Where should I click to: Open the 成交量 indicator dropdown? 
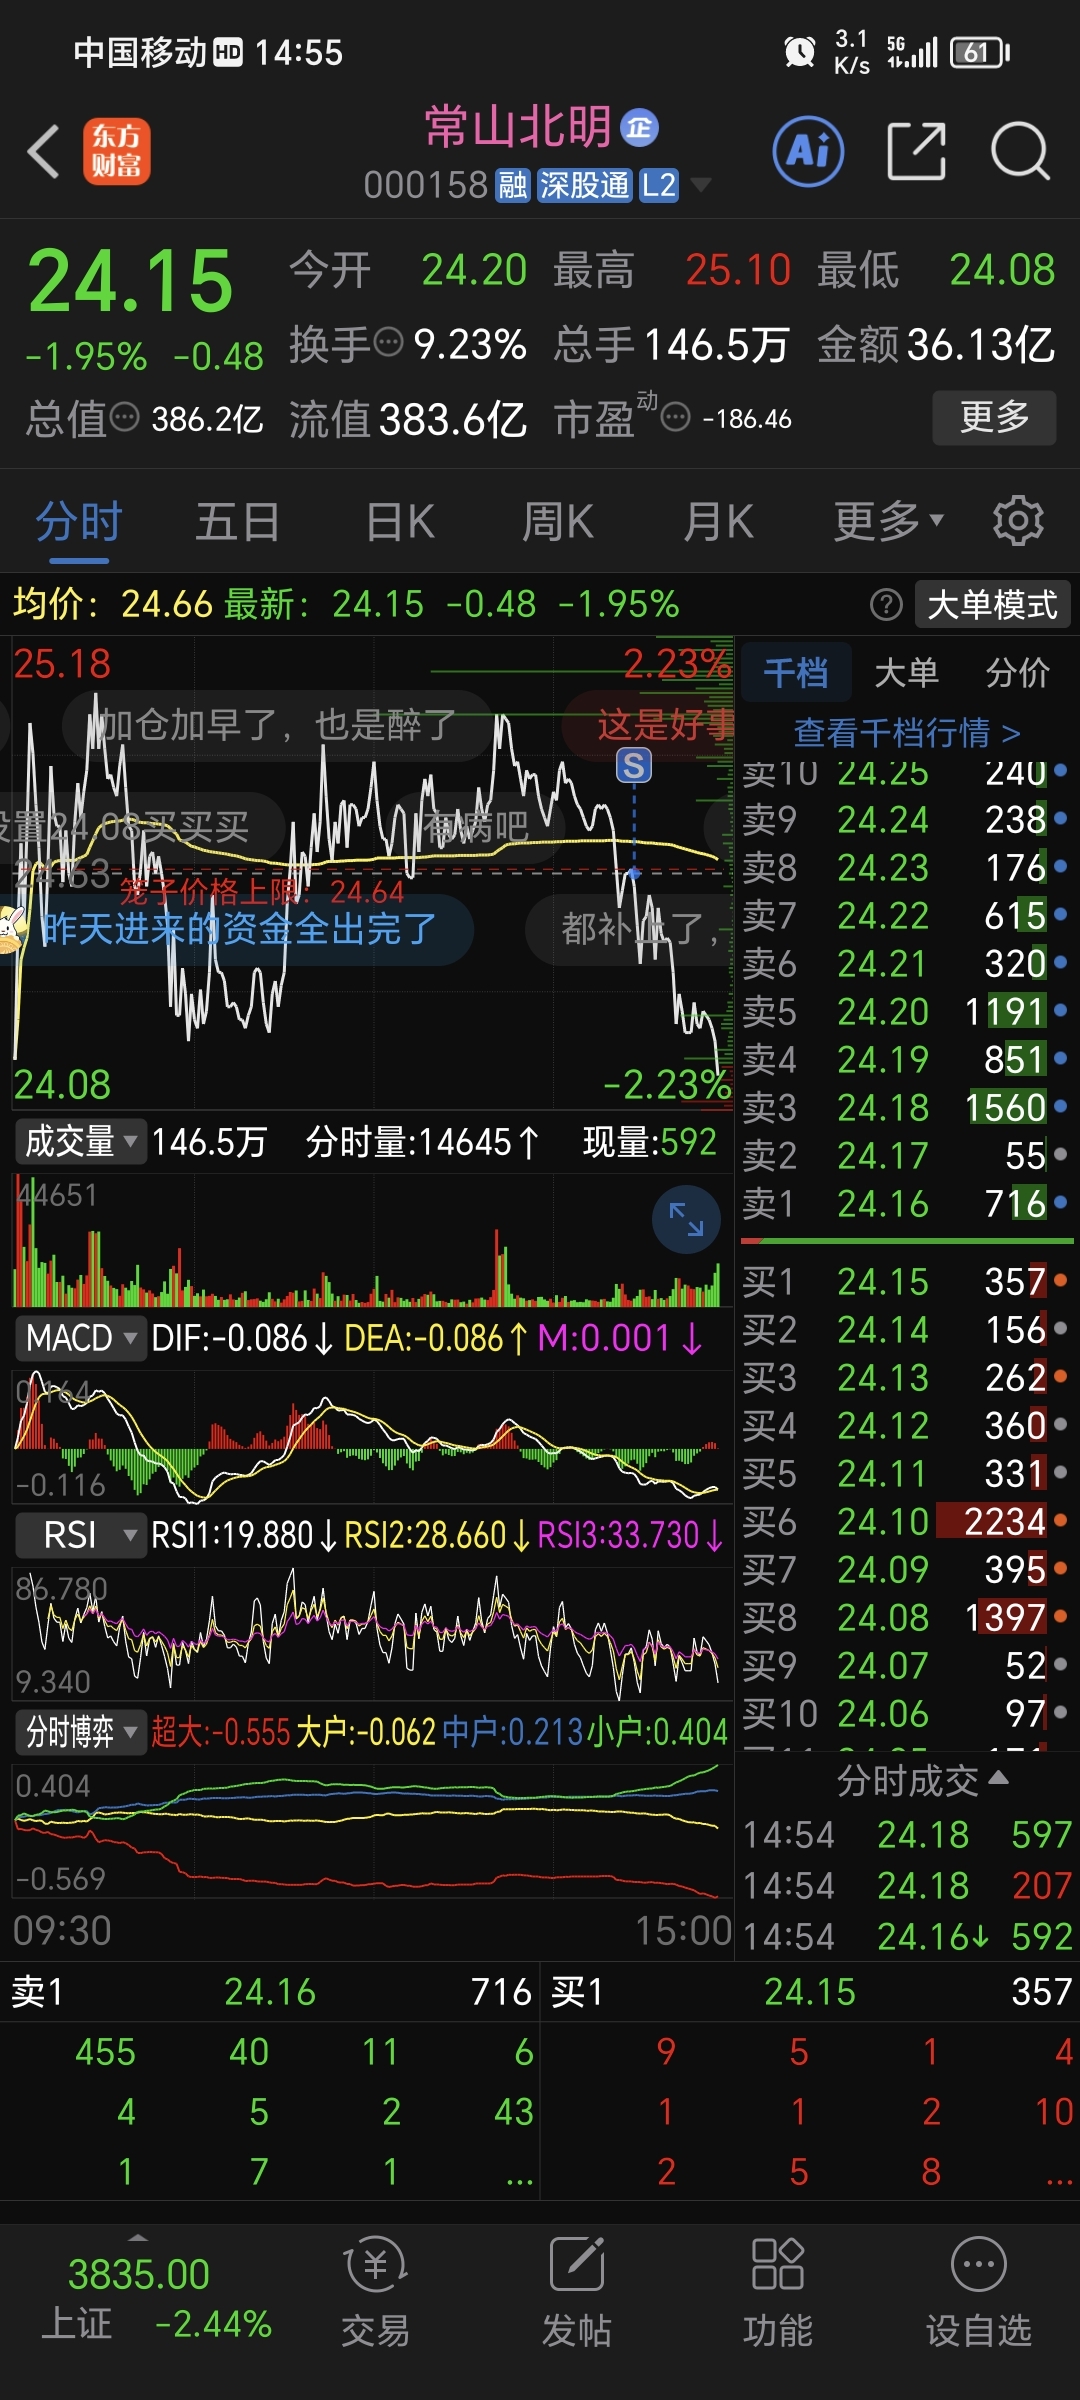tap(81, 1141)
